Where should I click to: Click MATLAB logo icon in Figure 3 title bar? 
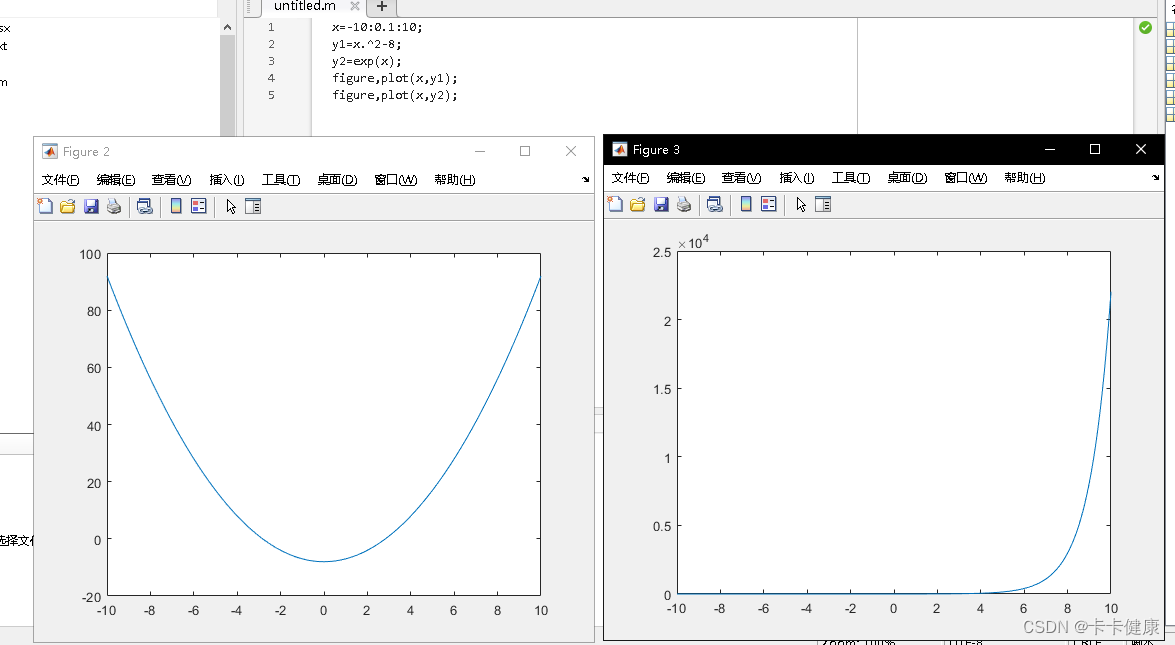(x=620, y=149)
